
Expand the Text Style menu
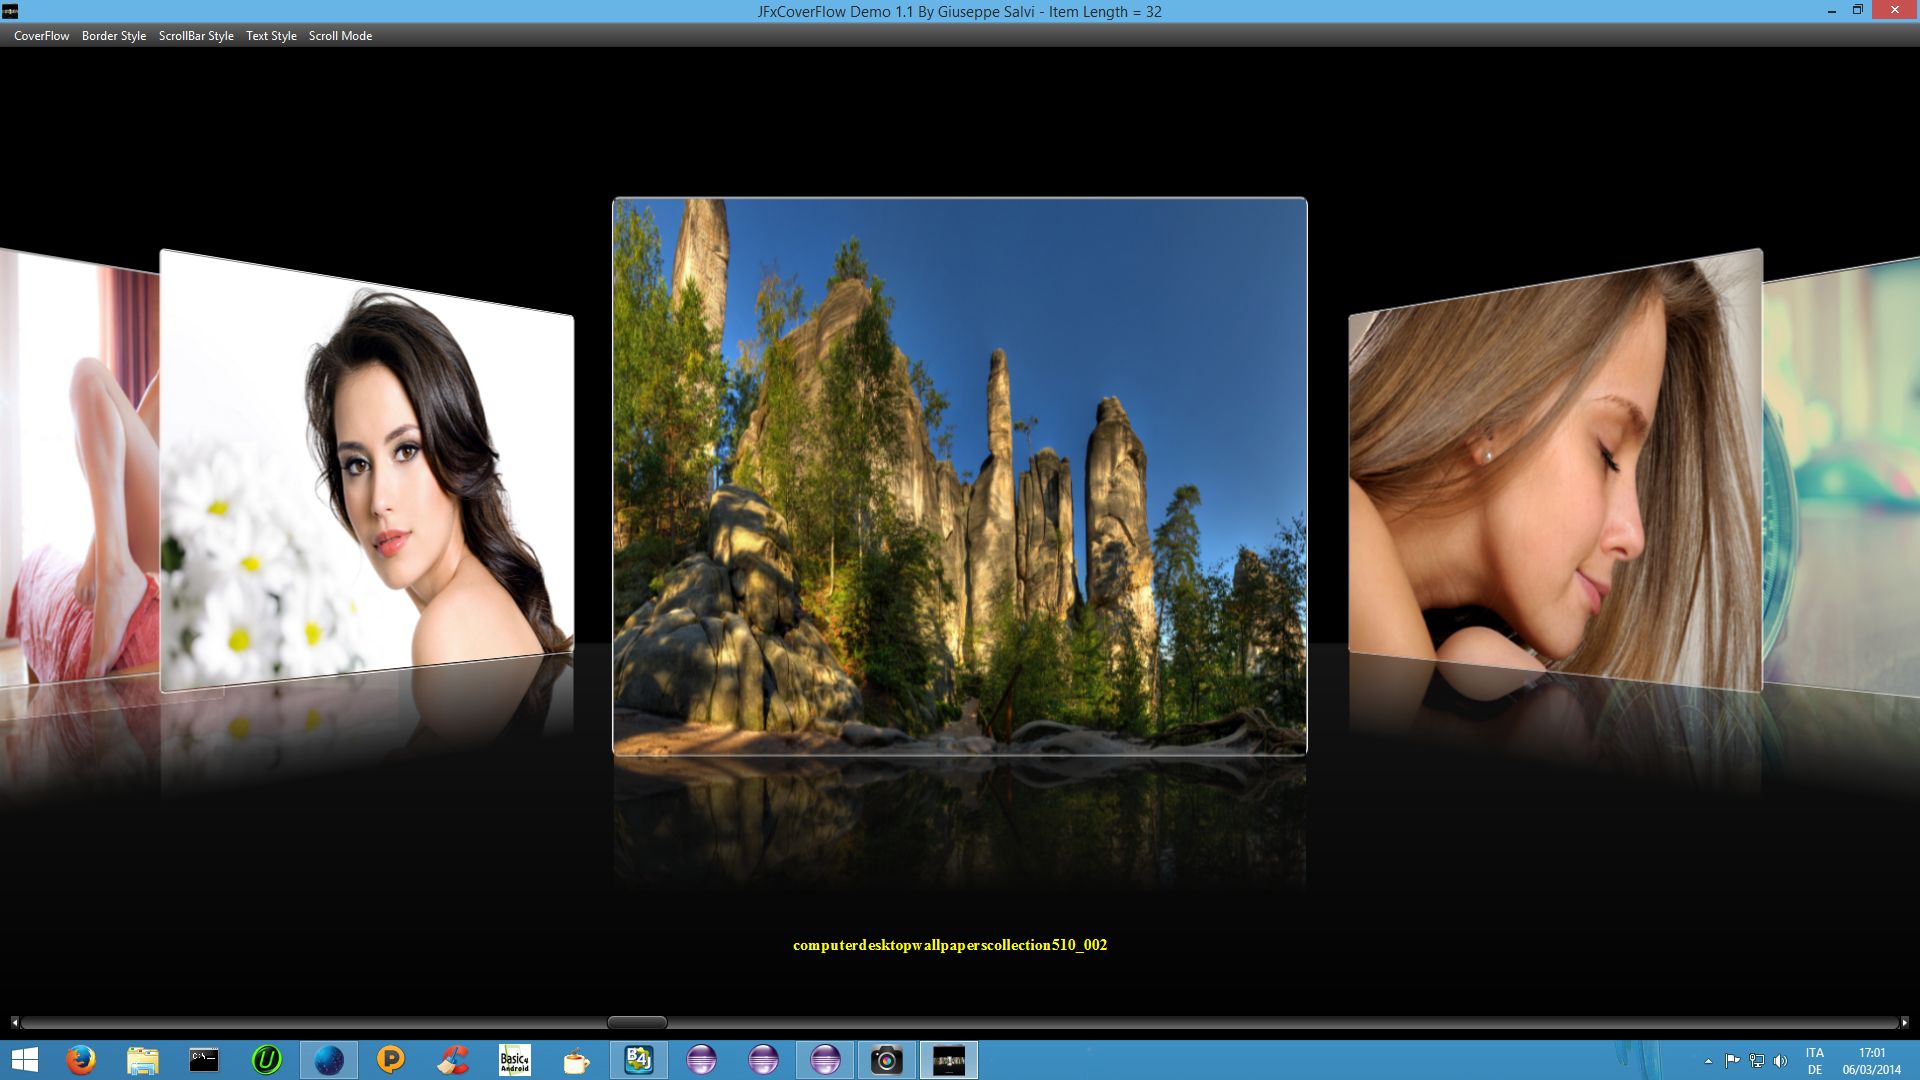click(271, 36)
